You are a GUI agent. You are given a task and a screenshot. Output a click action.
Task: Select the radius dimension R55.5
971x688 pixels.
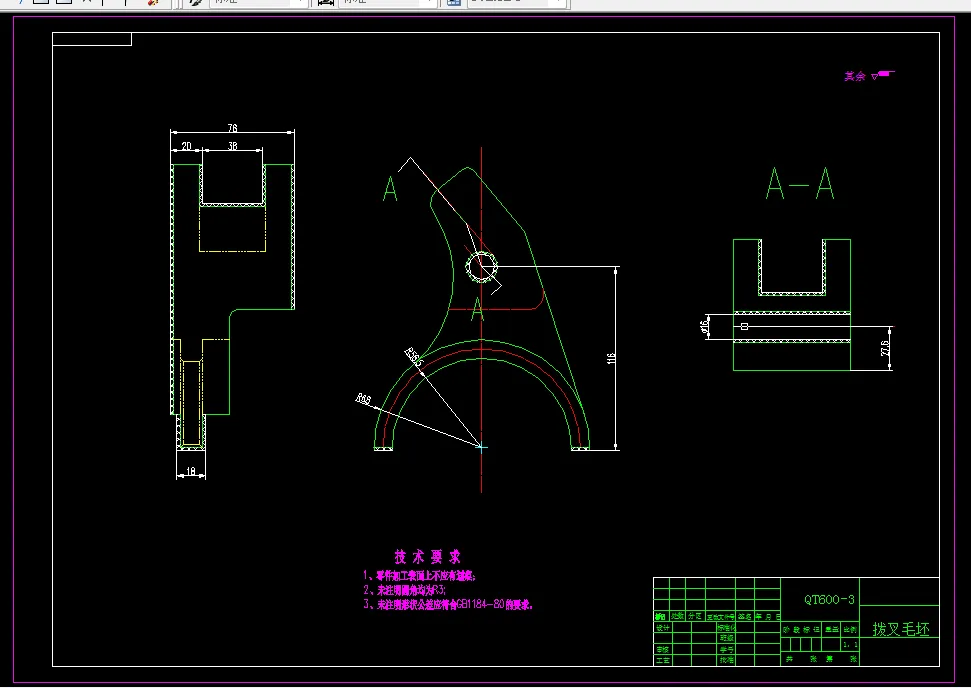coord(413,357)
